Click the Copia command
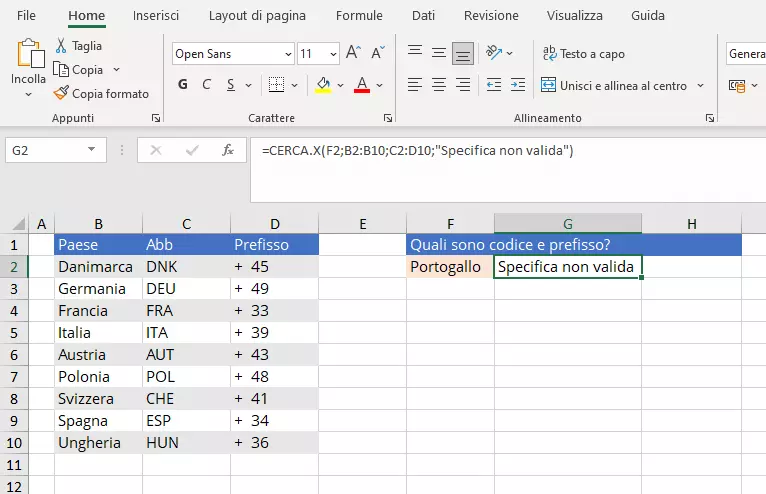 click(x=78, y=69)
